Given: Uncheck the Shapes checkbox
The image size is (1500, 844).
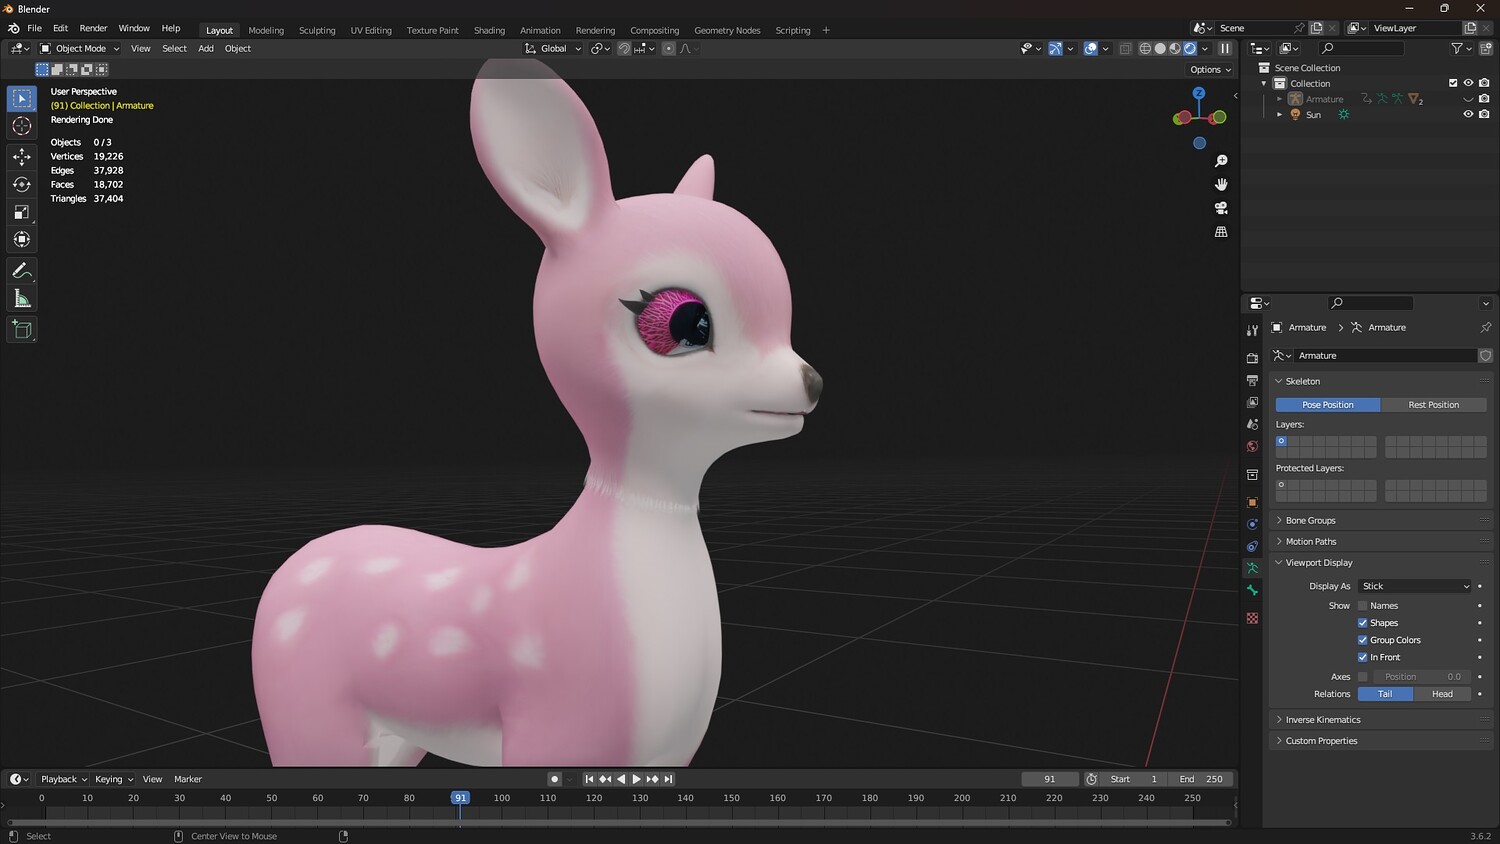Looking at the screenshot, I should [x=1362, y=623].
